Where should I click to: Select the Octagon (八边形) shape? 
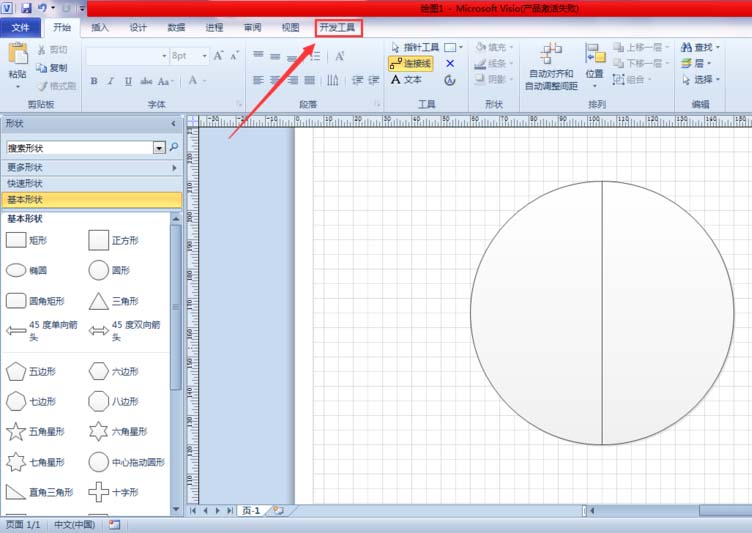coord(114,402)
